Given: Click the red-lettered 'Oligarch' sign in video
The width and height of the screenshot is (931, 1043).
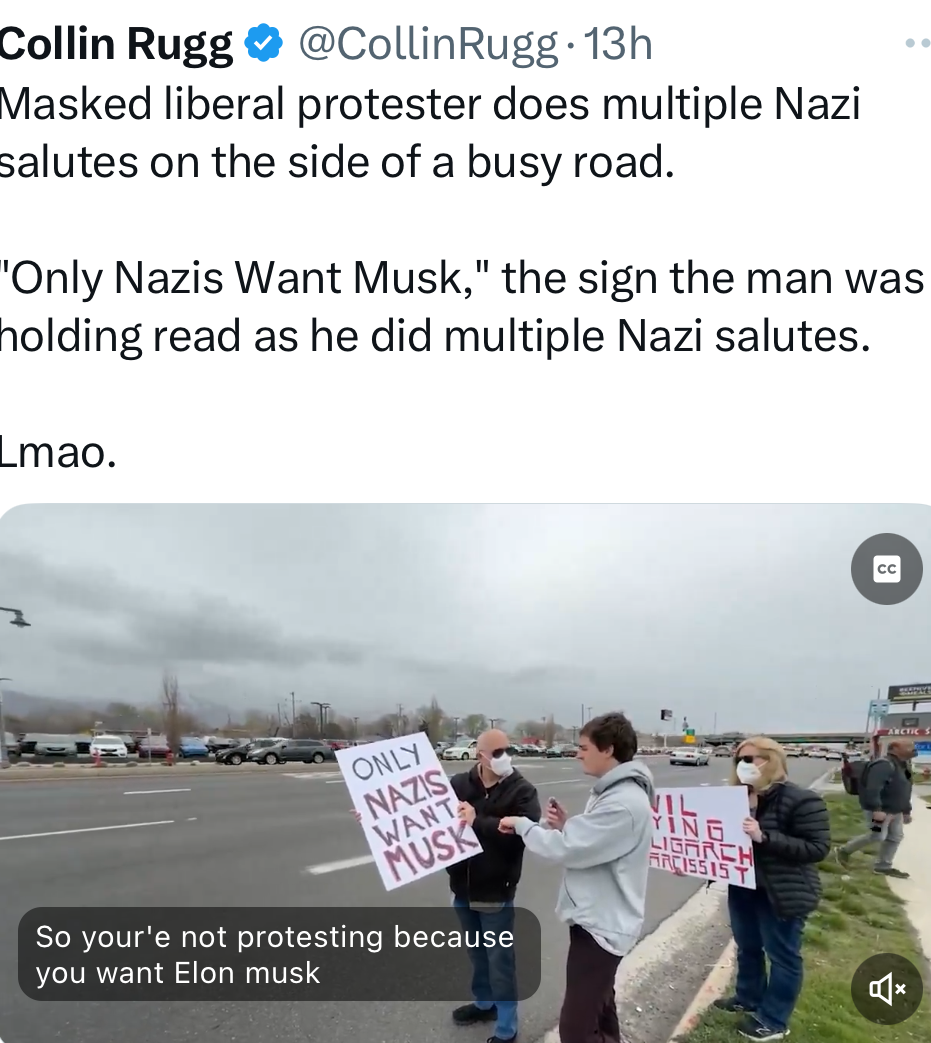Looking at the screenshot, I should click(704, 837).
